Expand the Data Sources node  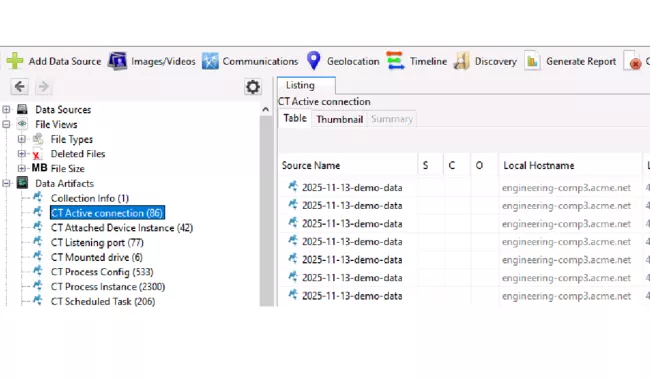6,109
